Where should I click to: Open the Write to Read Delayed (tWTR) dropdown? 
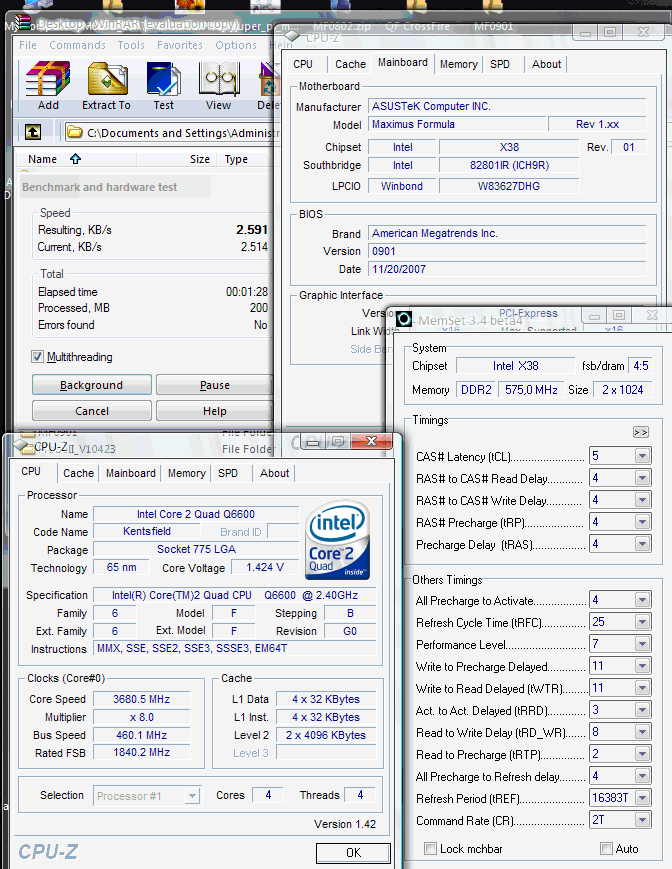642,688
